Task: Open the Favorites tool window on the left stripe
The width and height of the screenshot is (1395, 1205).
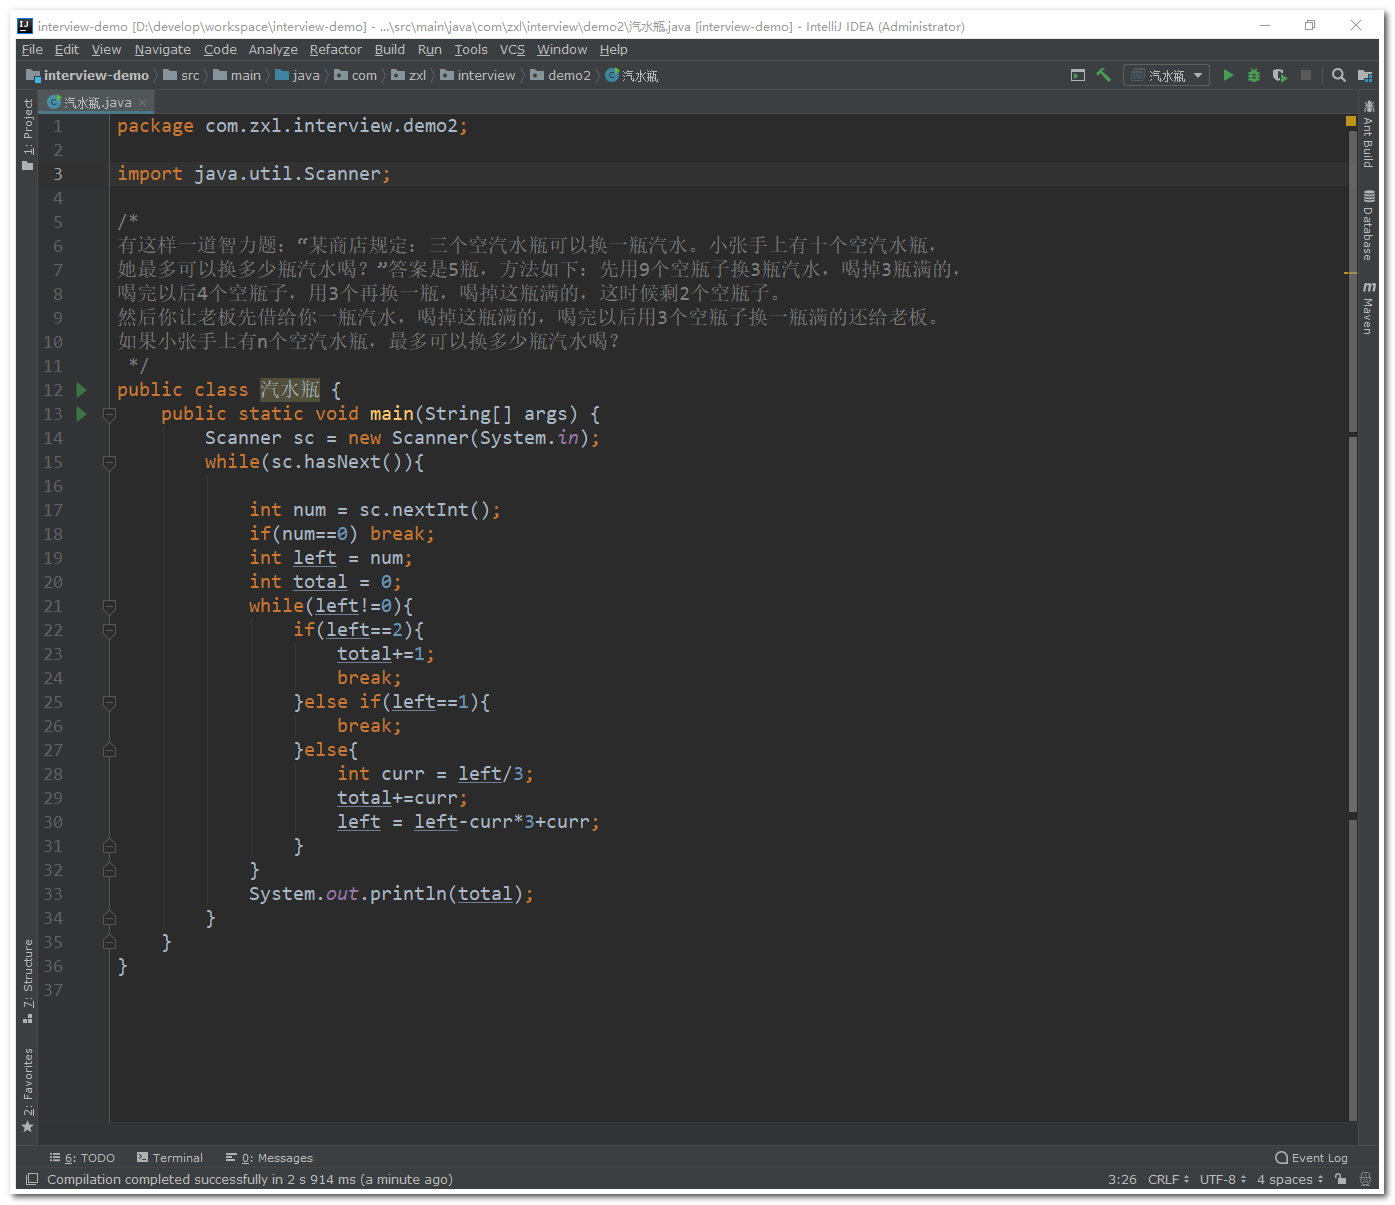Action: (x=28, y=1090)
